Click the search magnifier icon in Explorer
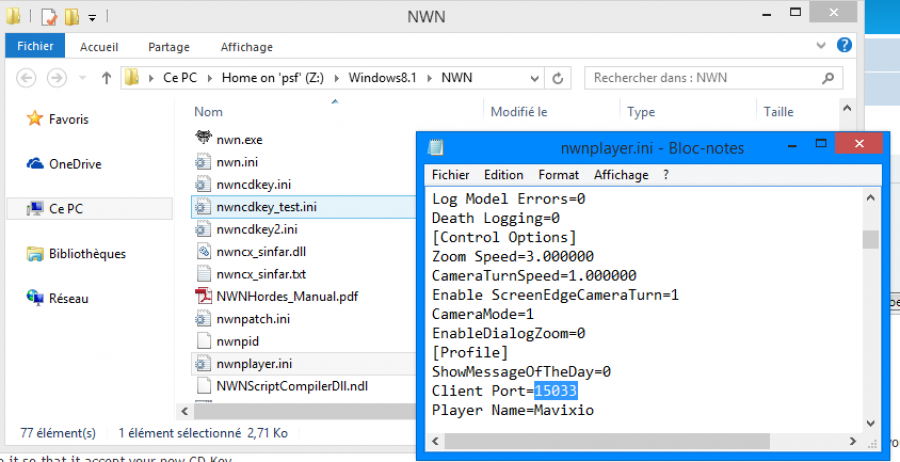900x462 pixels. pyautogui.click(x=828, y=78)
